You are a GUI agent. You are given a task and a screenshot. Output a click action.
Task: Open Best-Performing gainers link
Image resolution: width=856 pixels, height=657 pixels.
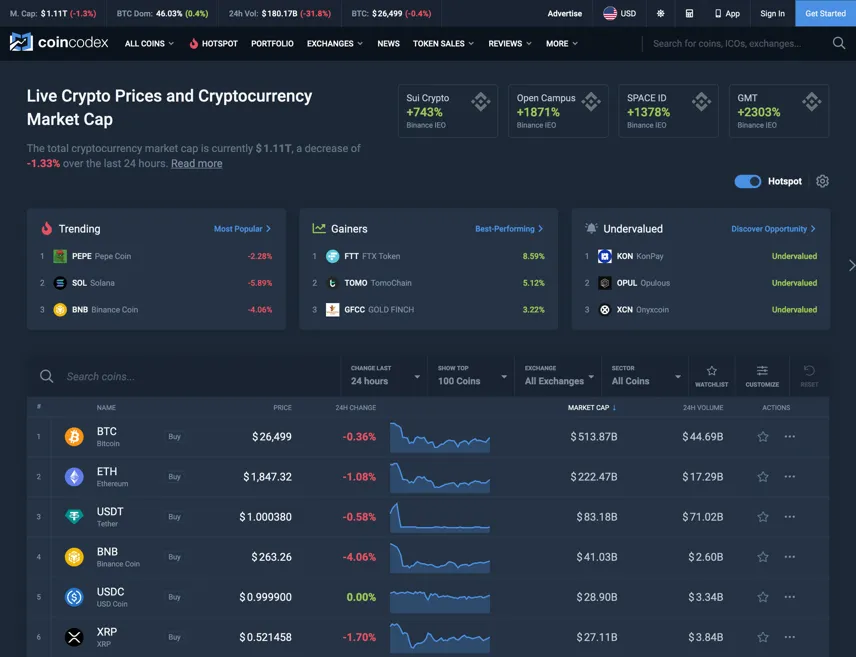509,229
